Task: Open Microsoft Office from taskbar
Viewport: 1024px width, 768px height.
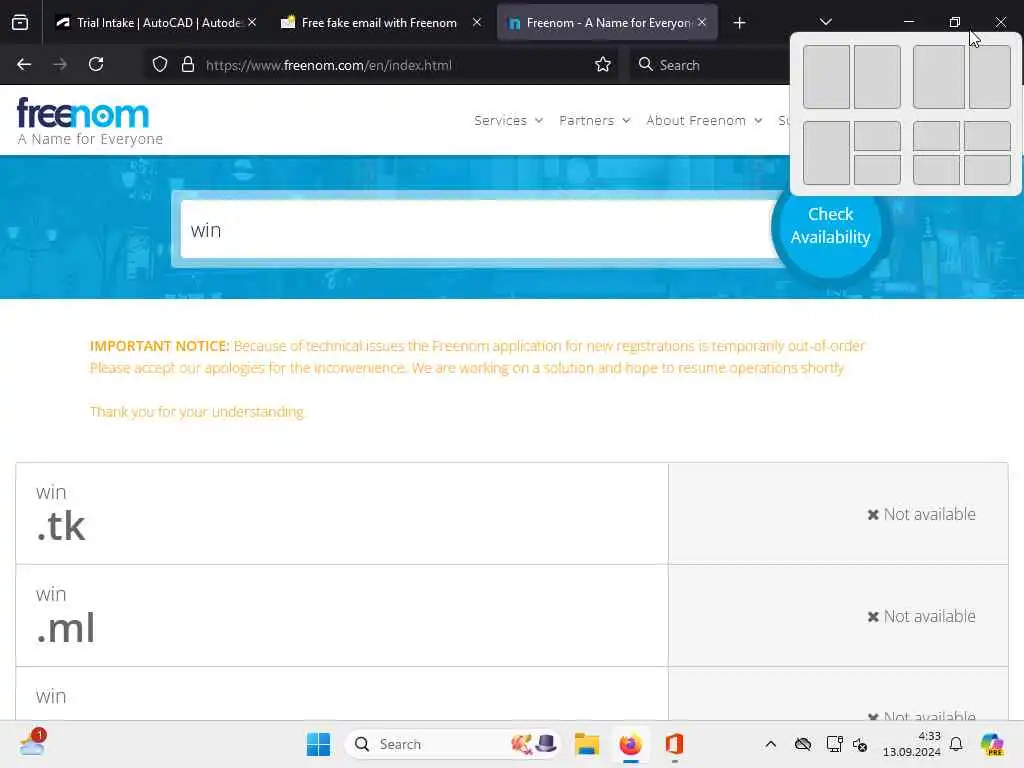Action: (x=674, y=744)
